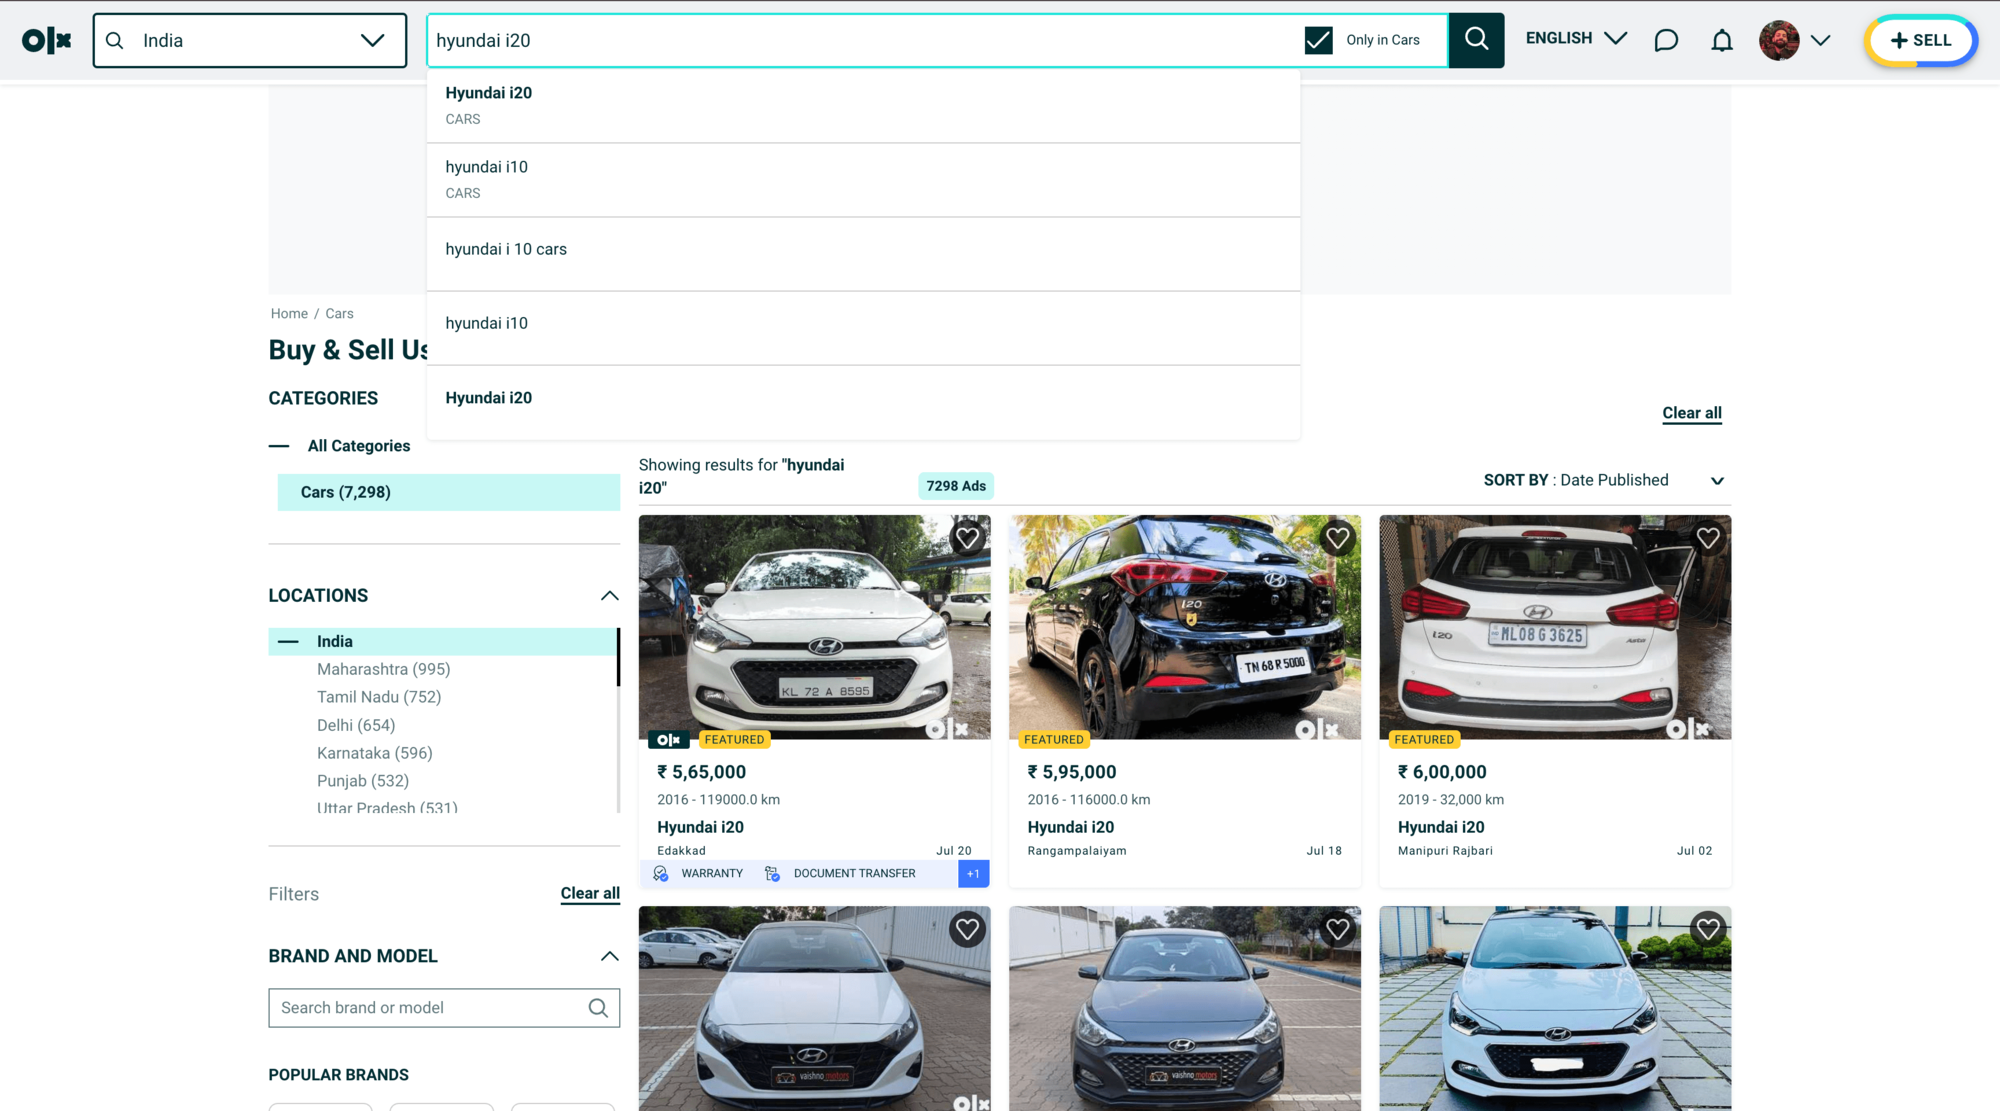Uncheck the Only in Cars checkbox
Screen dimensions: 2000x1111
pyautogui.click(x=1318, y=40)
